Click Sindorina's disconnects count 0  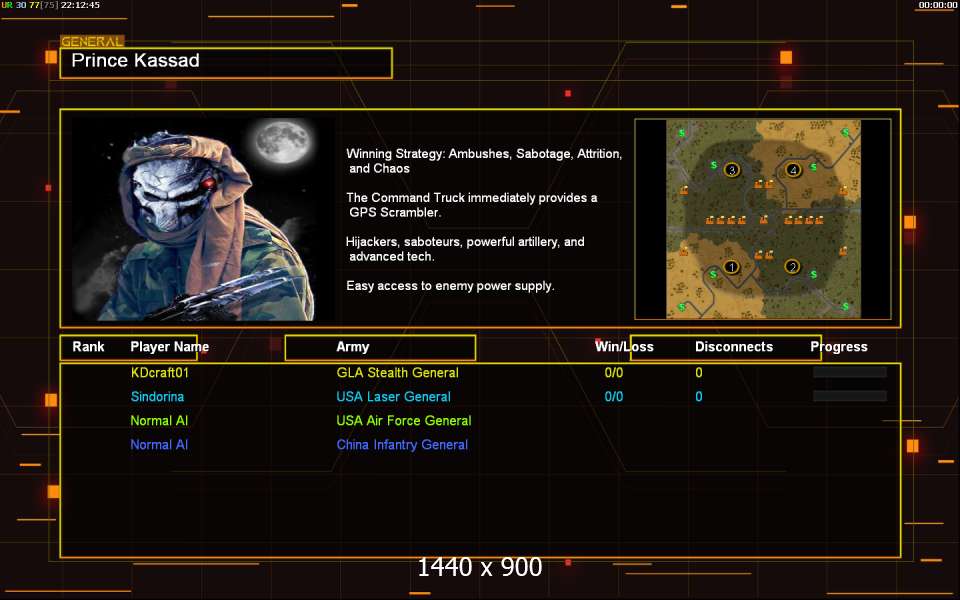(699, 396)
